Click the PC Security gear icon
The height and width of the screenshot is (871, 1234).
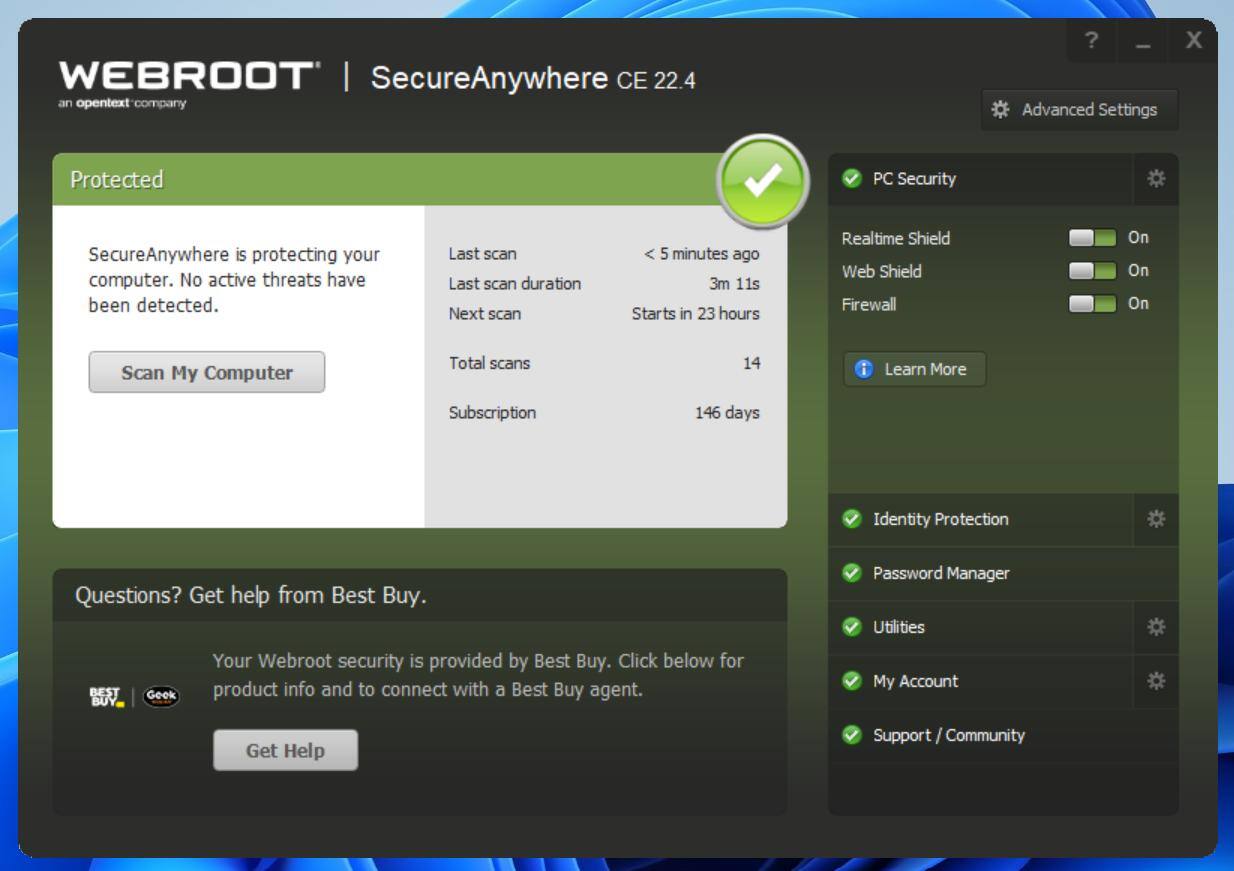1156,179
